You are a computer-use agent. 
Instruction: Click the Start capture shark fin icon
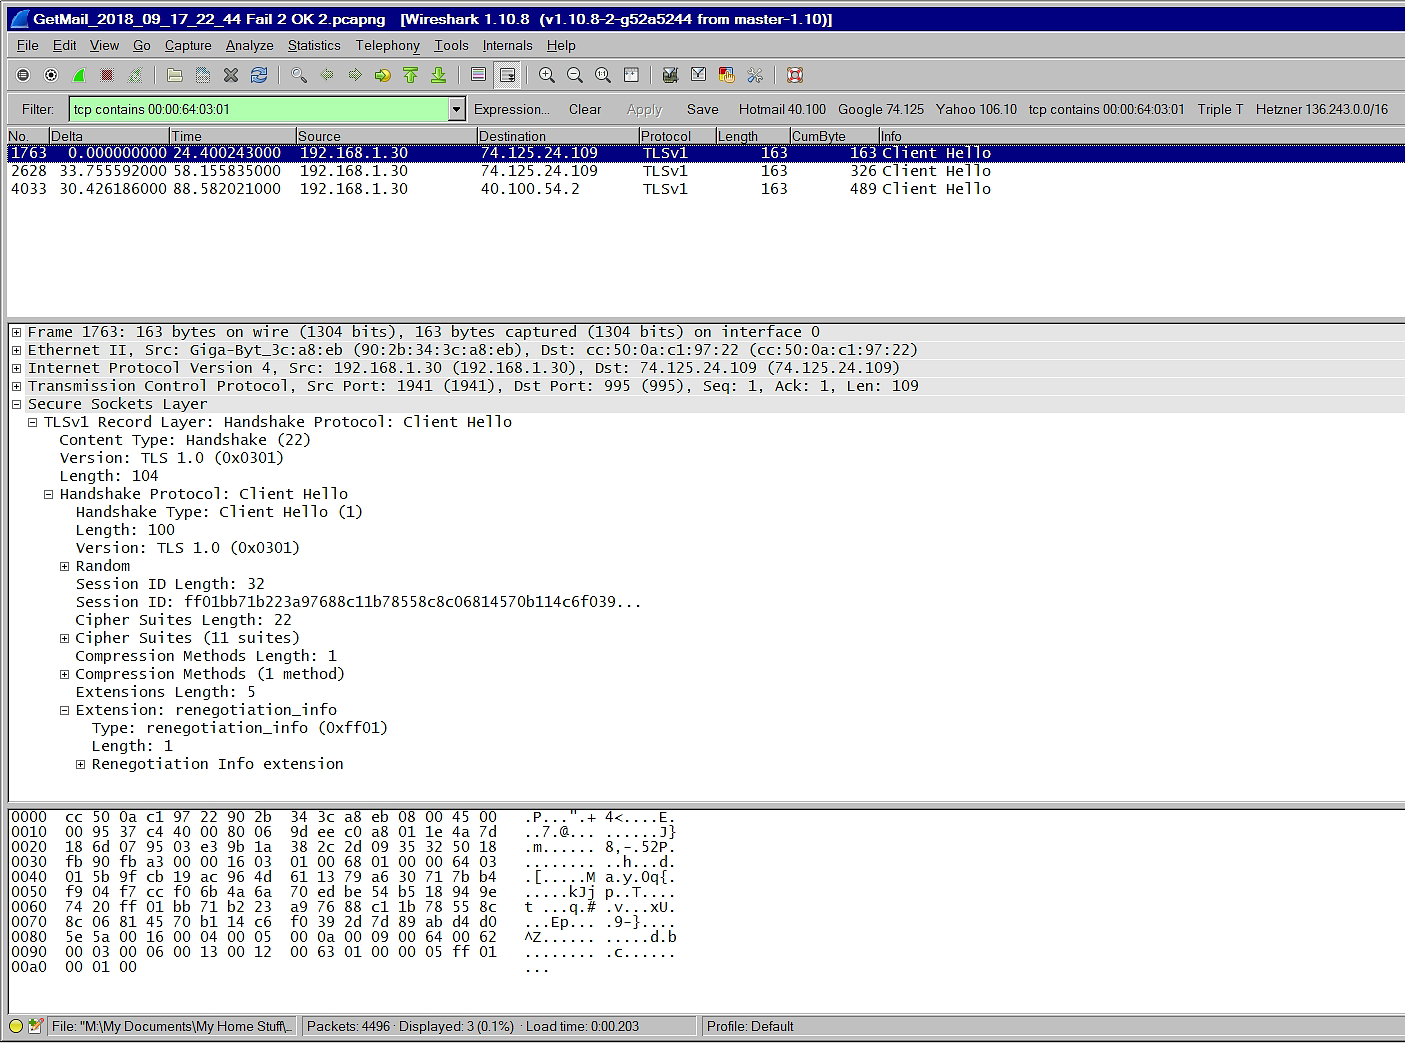(x=79, y=75)
